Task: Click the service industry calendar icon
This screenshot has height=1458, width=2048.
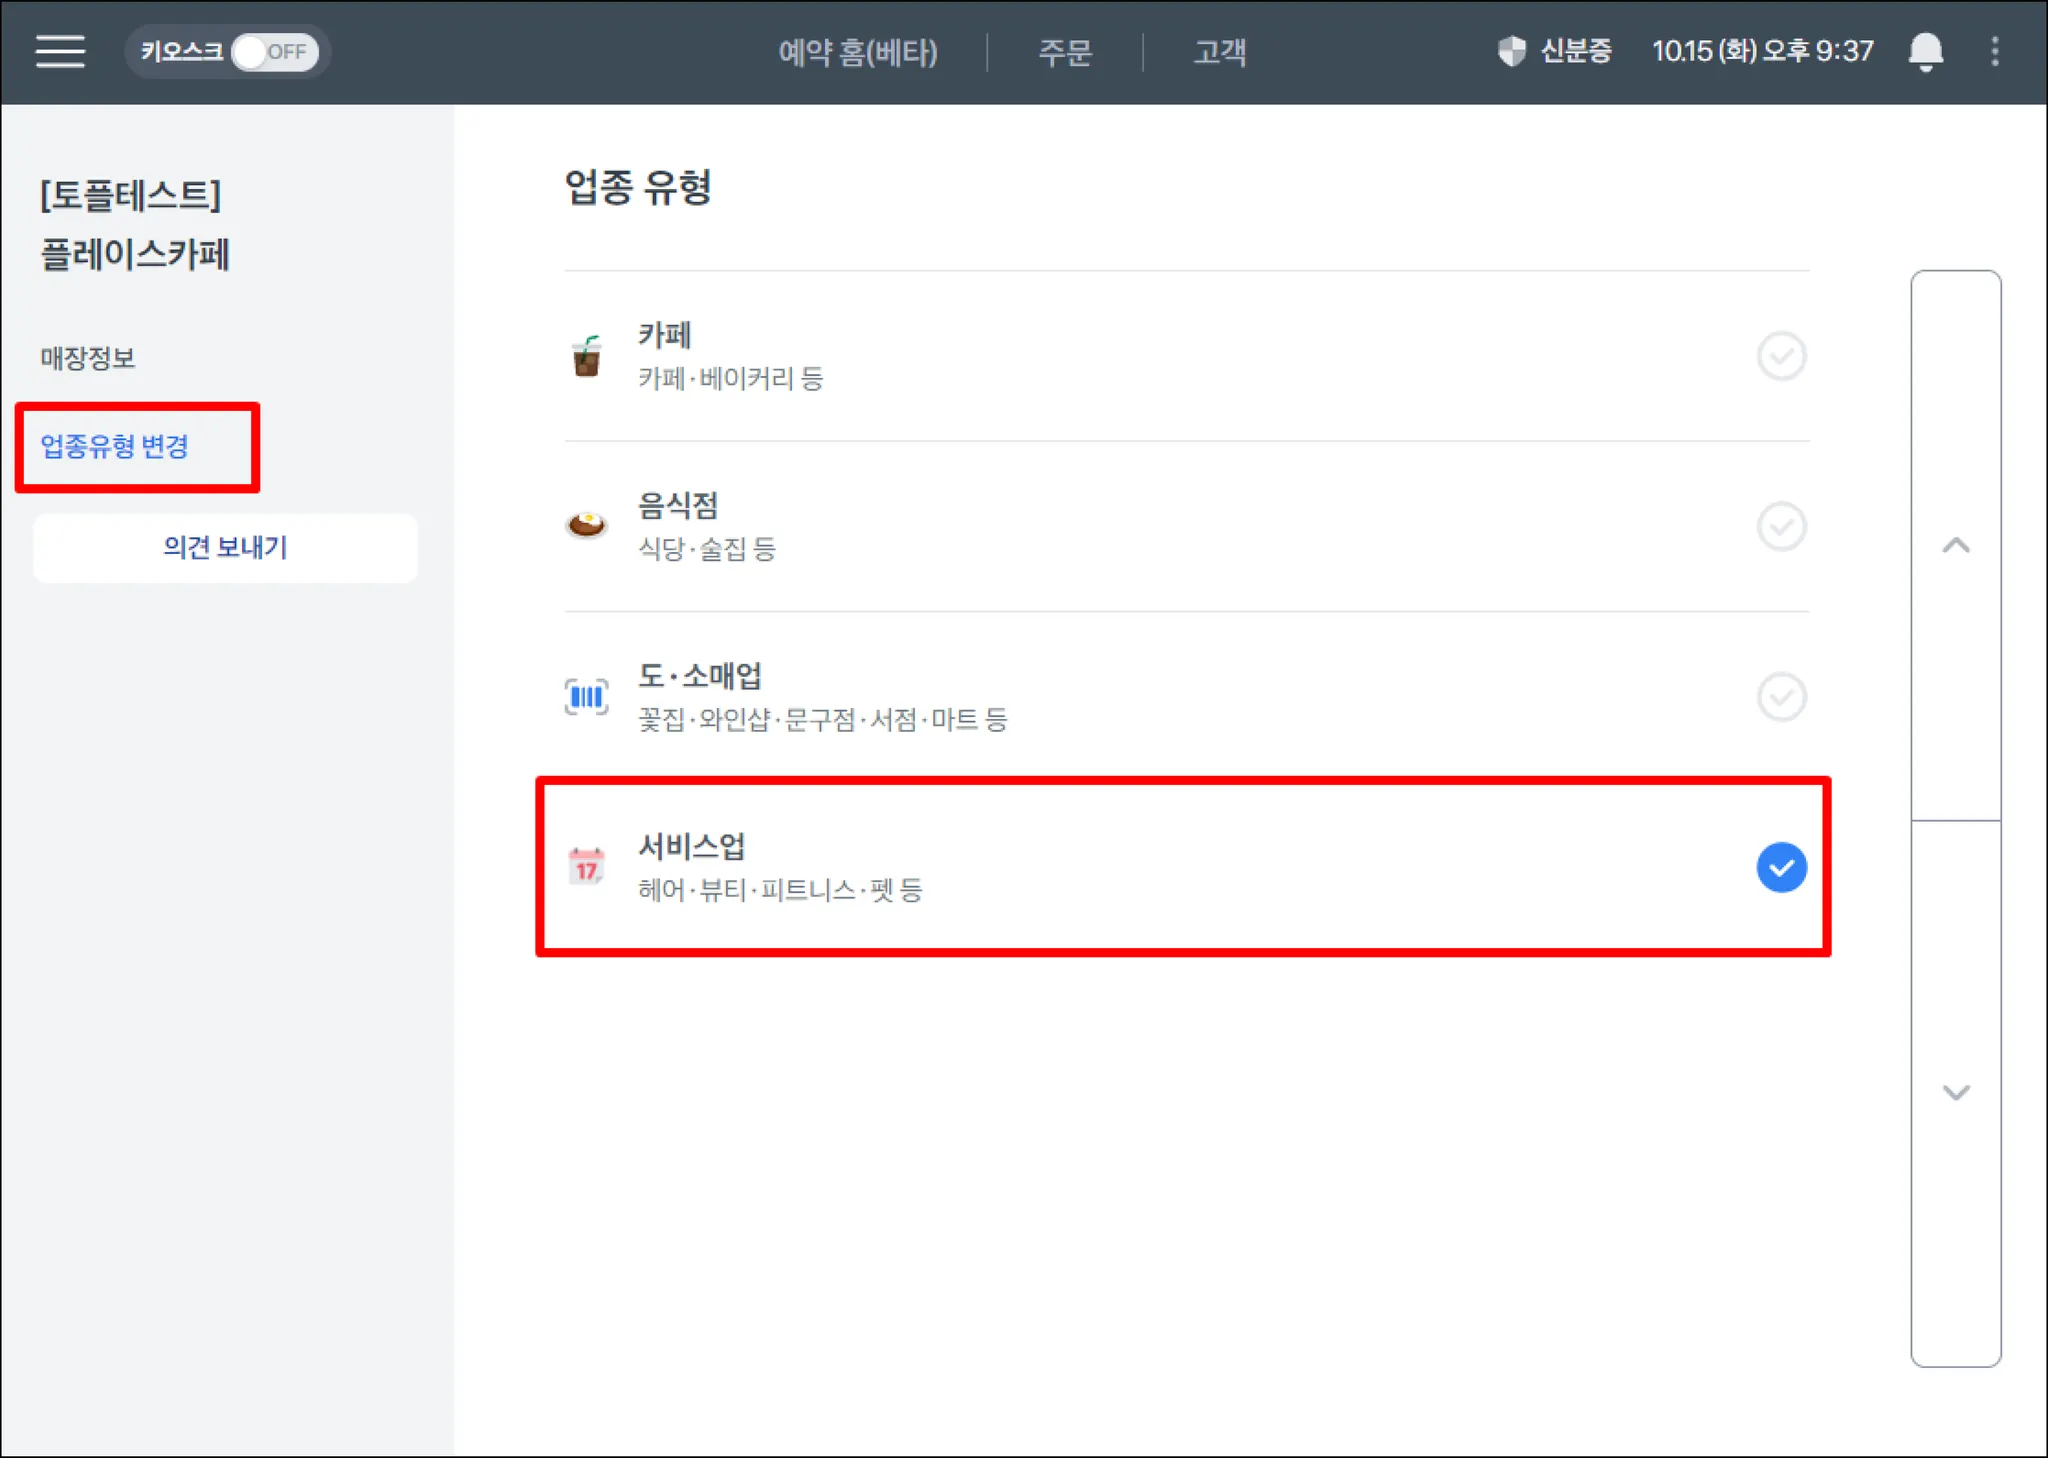Action: pos(587,867)
